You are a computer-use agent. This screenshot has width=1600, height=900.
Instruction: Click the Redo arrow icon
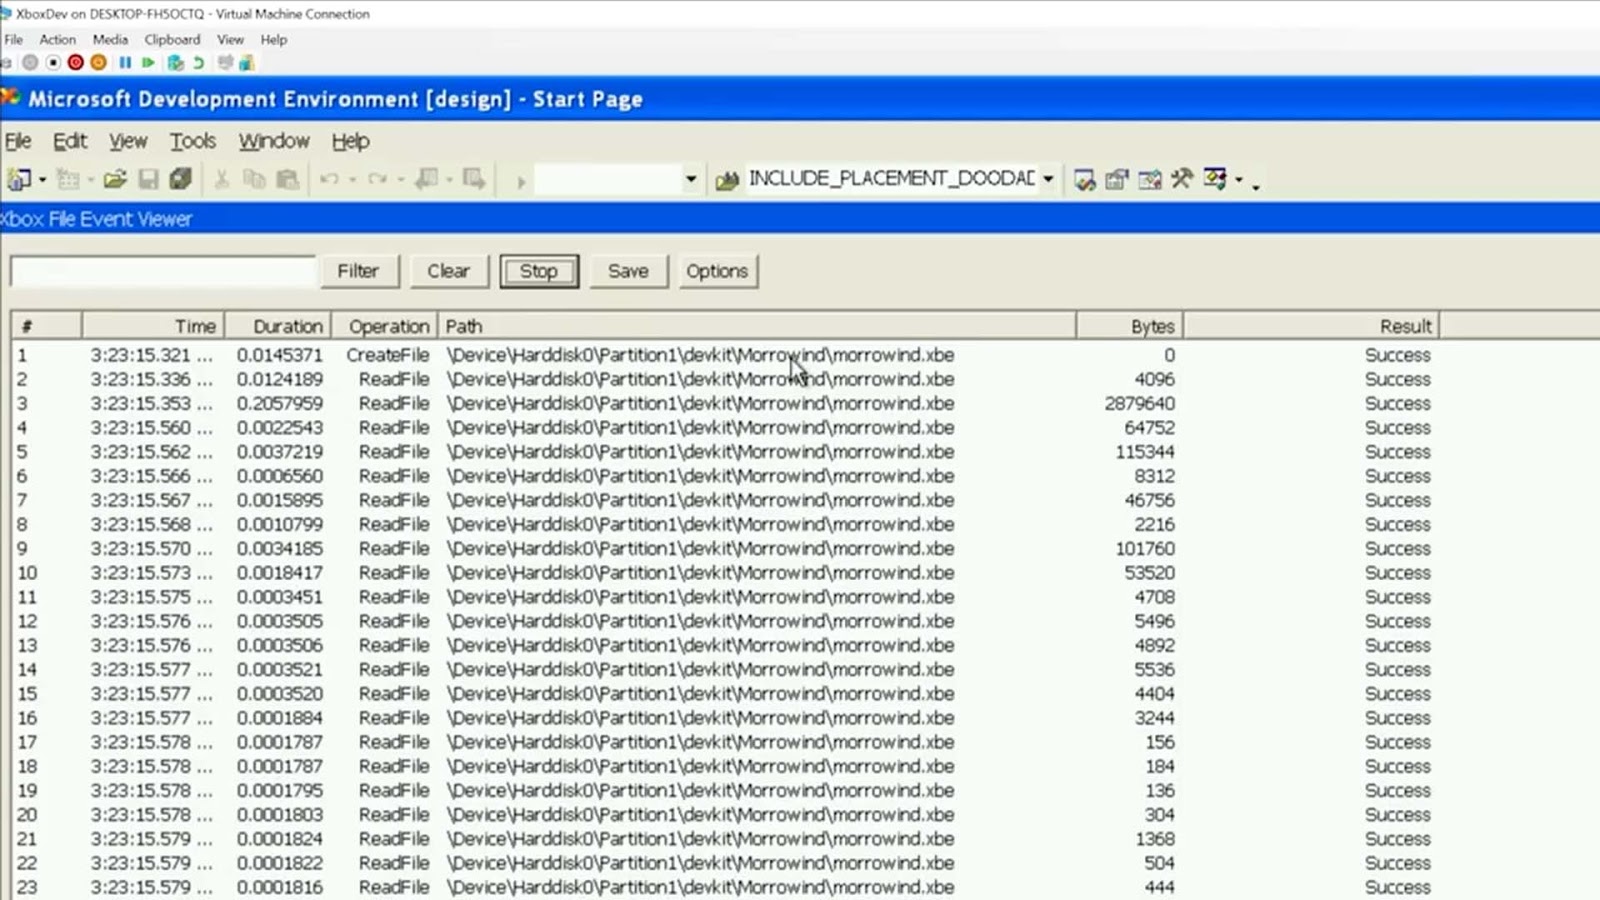377,179
